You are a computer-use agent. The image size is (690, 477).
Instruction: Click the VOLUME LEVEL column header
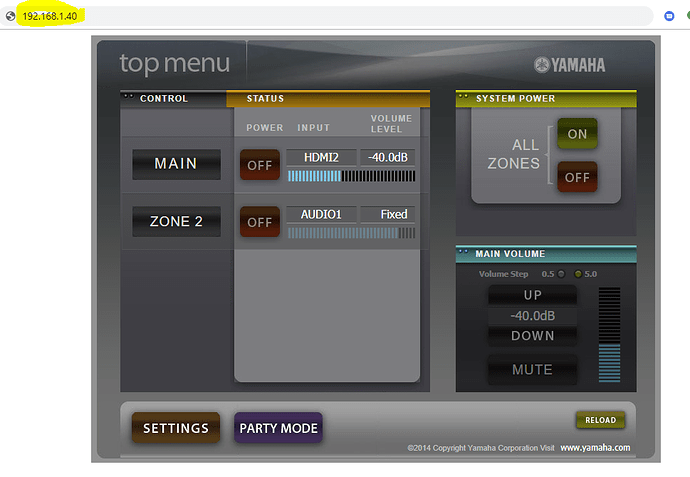(391, 124)
